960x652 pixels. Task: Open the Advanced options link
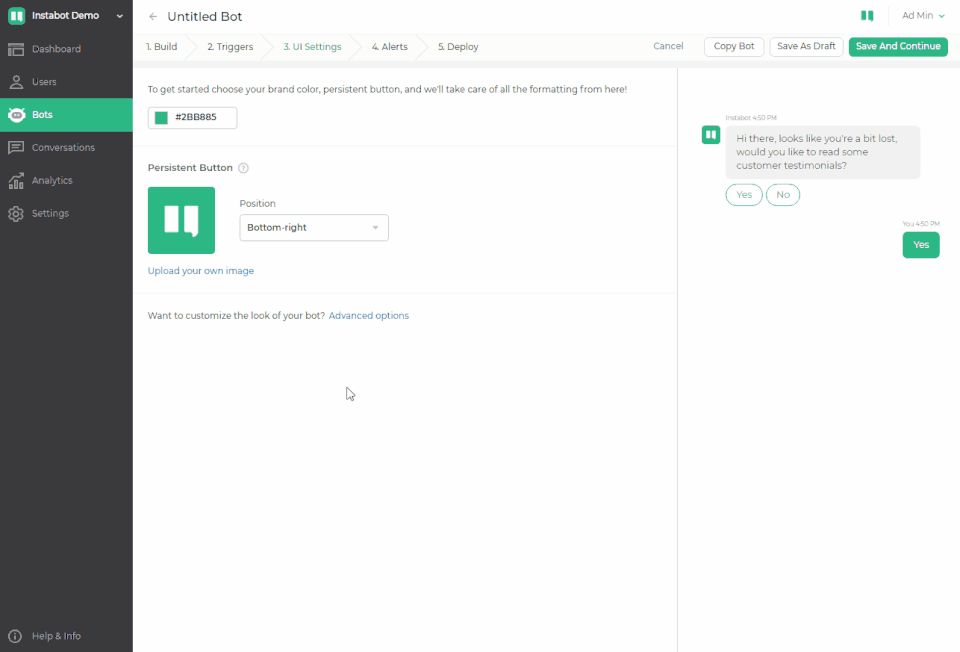[369, 316]
